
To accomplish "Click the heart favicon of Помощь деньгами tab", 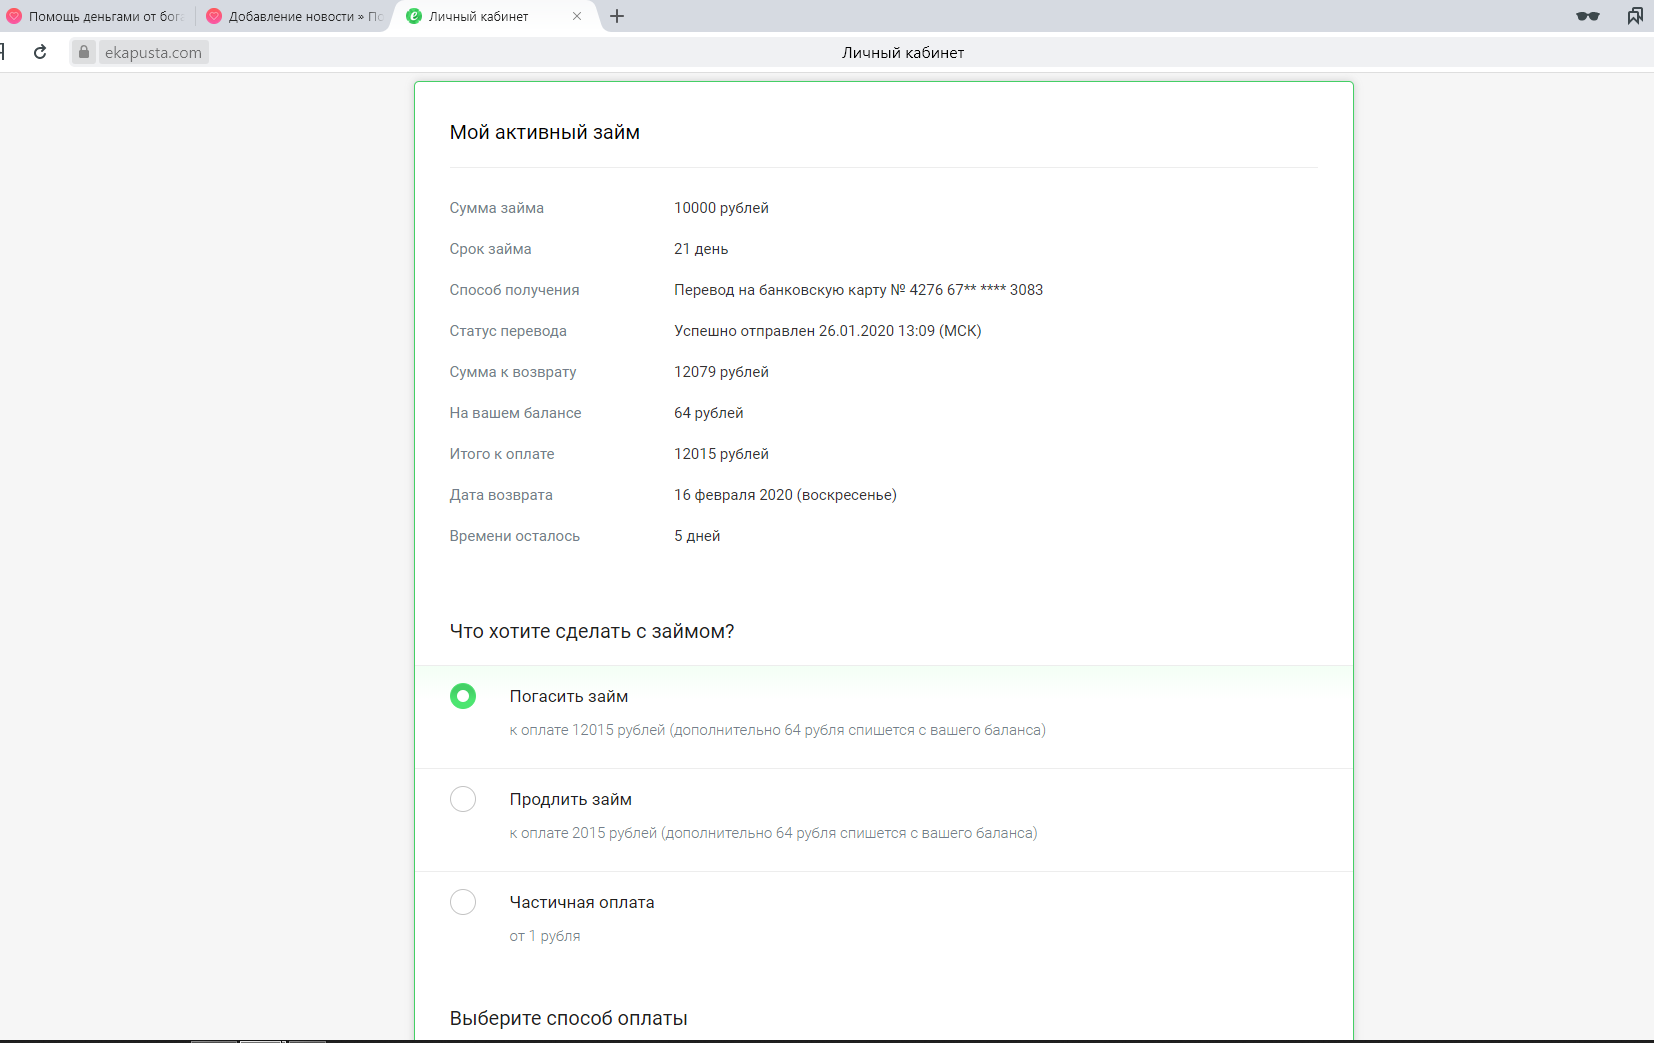I will coord(14,16).
